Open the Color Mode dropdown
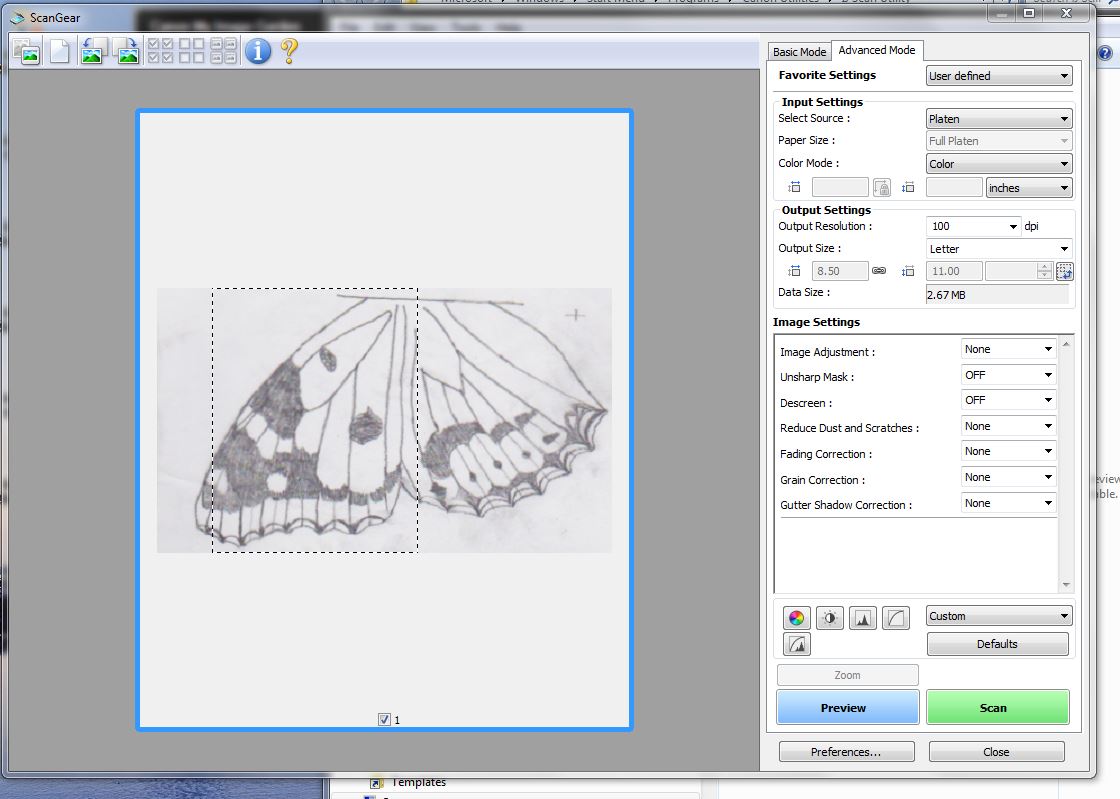Screen dimensions: 1120x799 tap(998, 164)
